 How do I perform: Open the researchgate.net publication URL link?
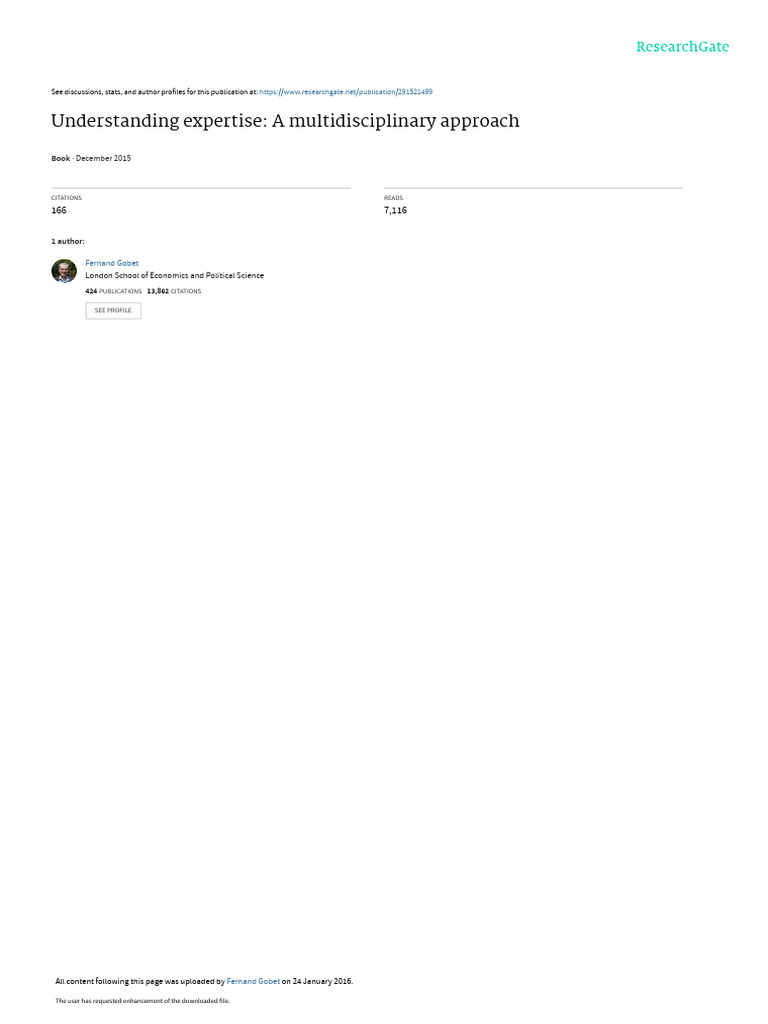(345, 92)
